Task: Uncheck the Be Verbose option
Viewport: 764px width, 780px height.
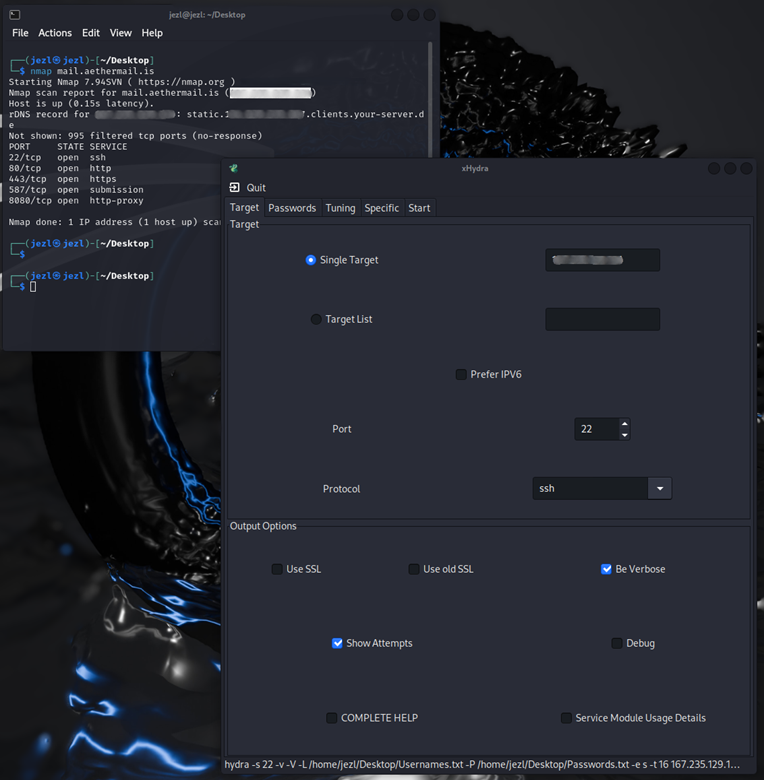Action: tap(606, 569)
